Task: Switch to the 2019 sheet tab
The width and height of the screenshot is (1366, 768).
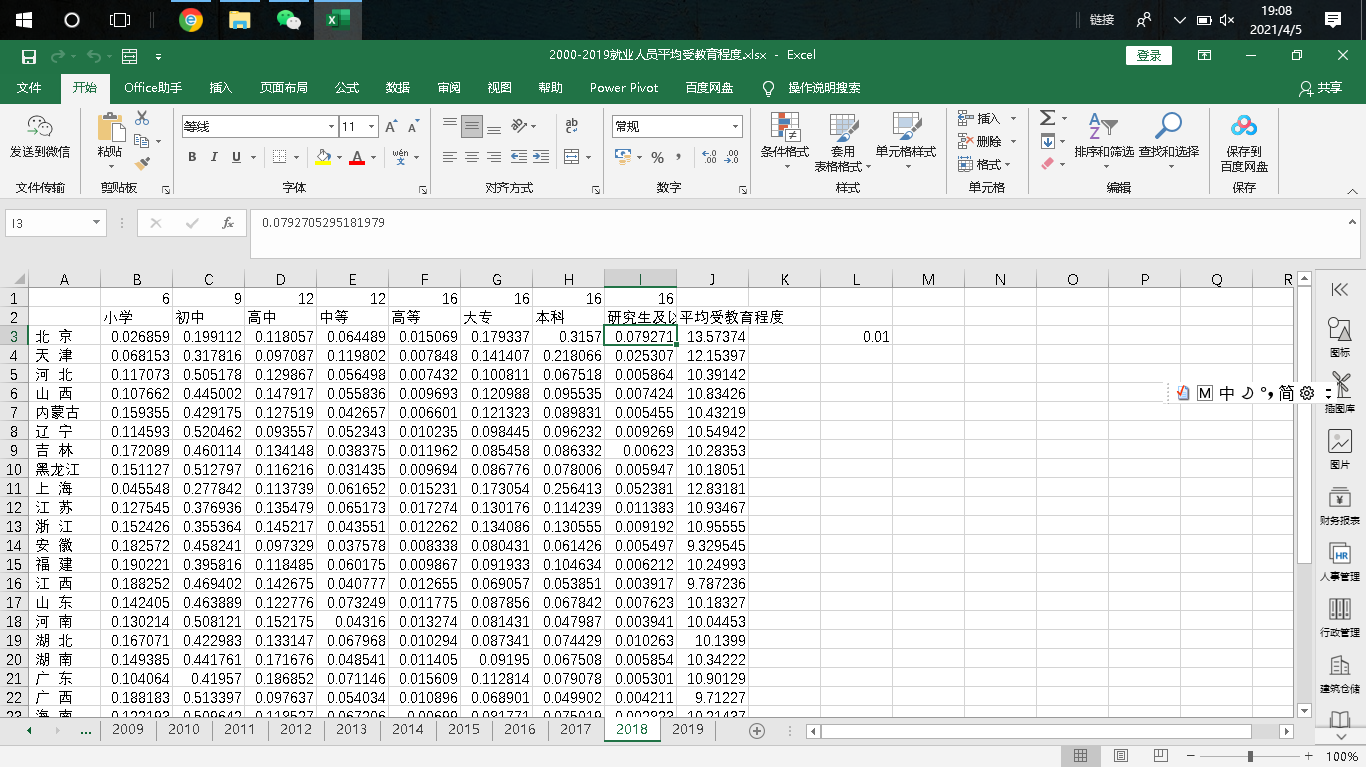Action: (x=687, y=729)
